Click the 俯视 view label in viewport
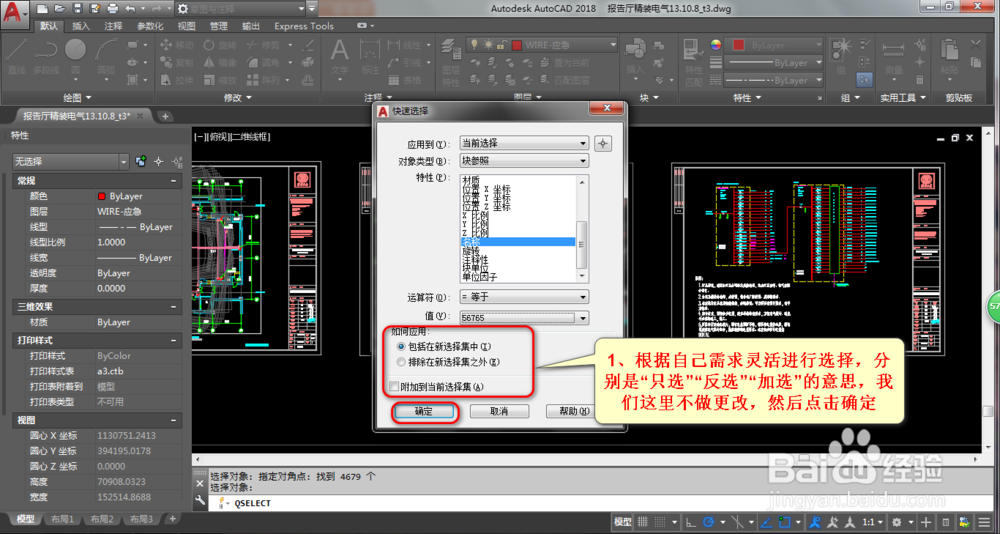Image resolution: width=1000 pixels, height=534 pixels. click(x=219, y=137)
